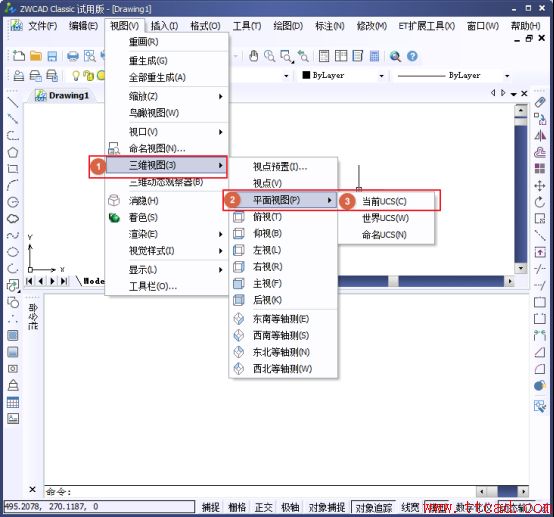This screenshot has width=554, height=517.
Task: Activate the Pan hand tool
Action: click(253, 56)
